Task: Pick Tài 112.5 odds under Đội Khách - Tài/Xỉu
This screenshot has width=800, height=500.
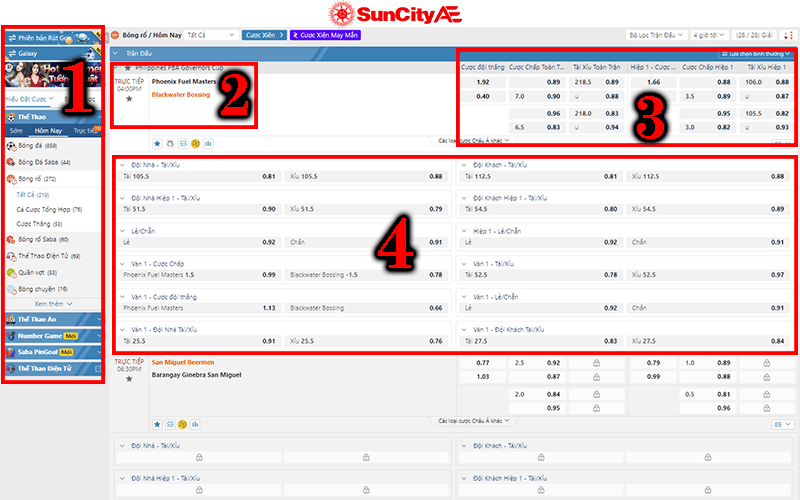Action: 542,177
